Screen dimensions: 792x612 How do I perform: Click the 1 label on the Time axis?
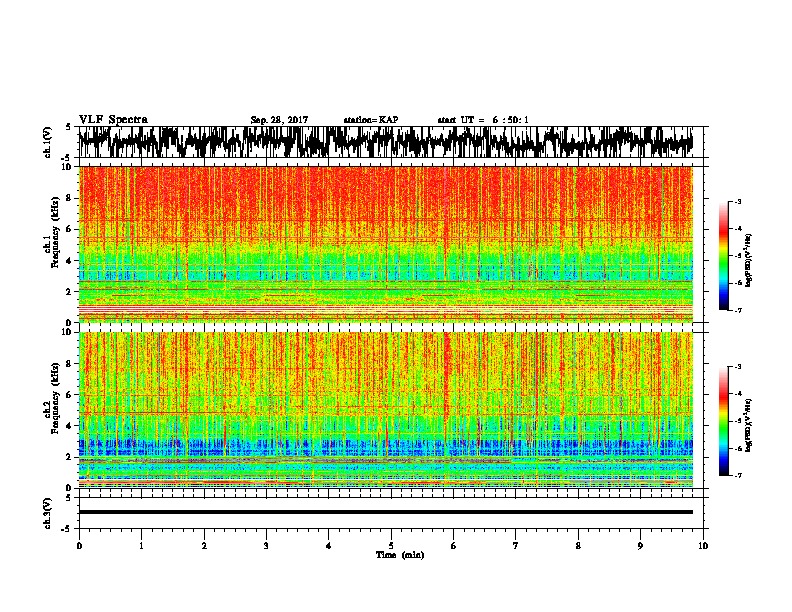coord(141,546)
